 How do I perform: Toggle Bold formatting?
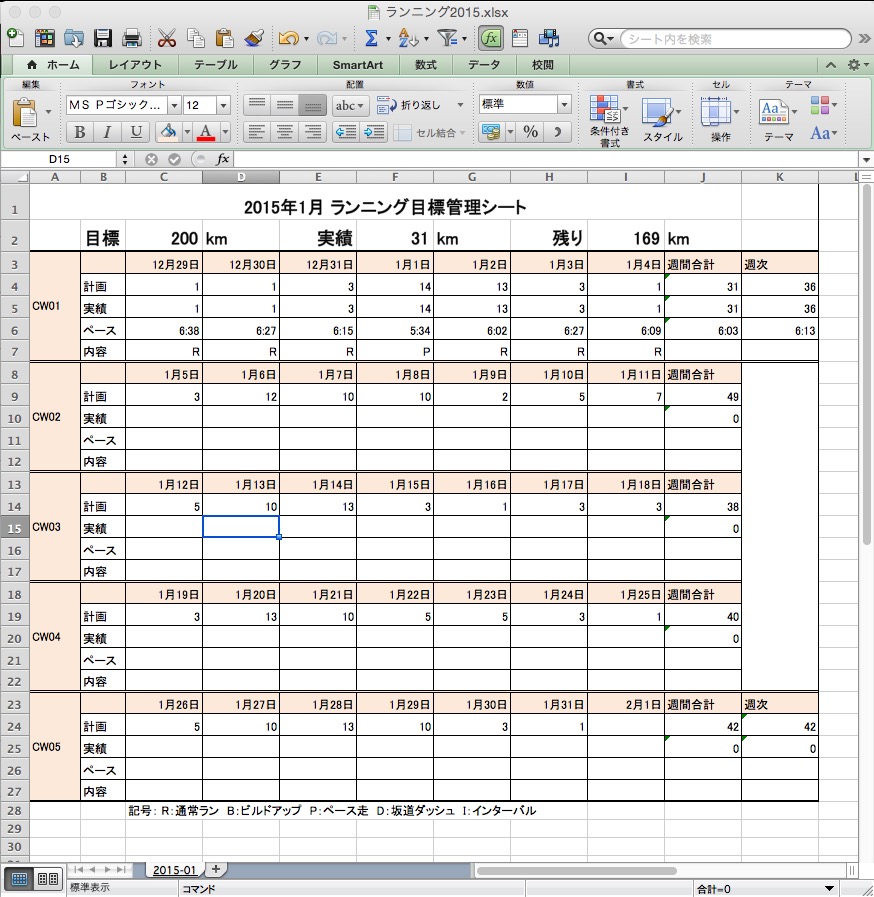tap(80, 132)
